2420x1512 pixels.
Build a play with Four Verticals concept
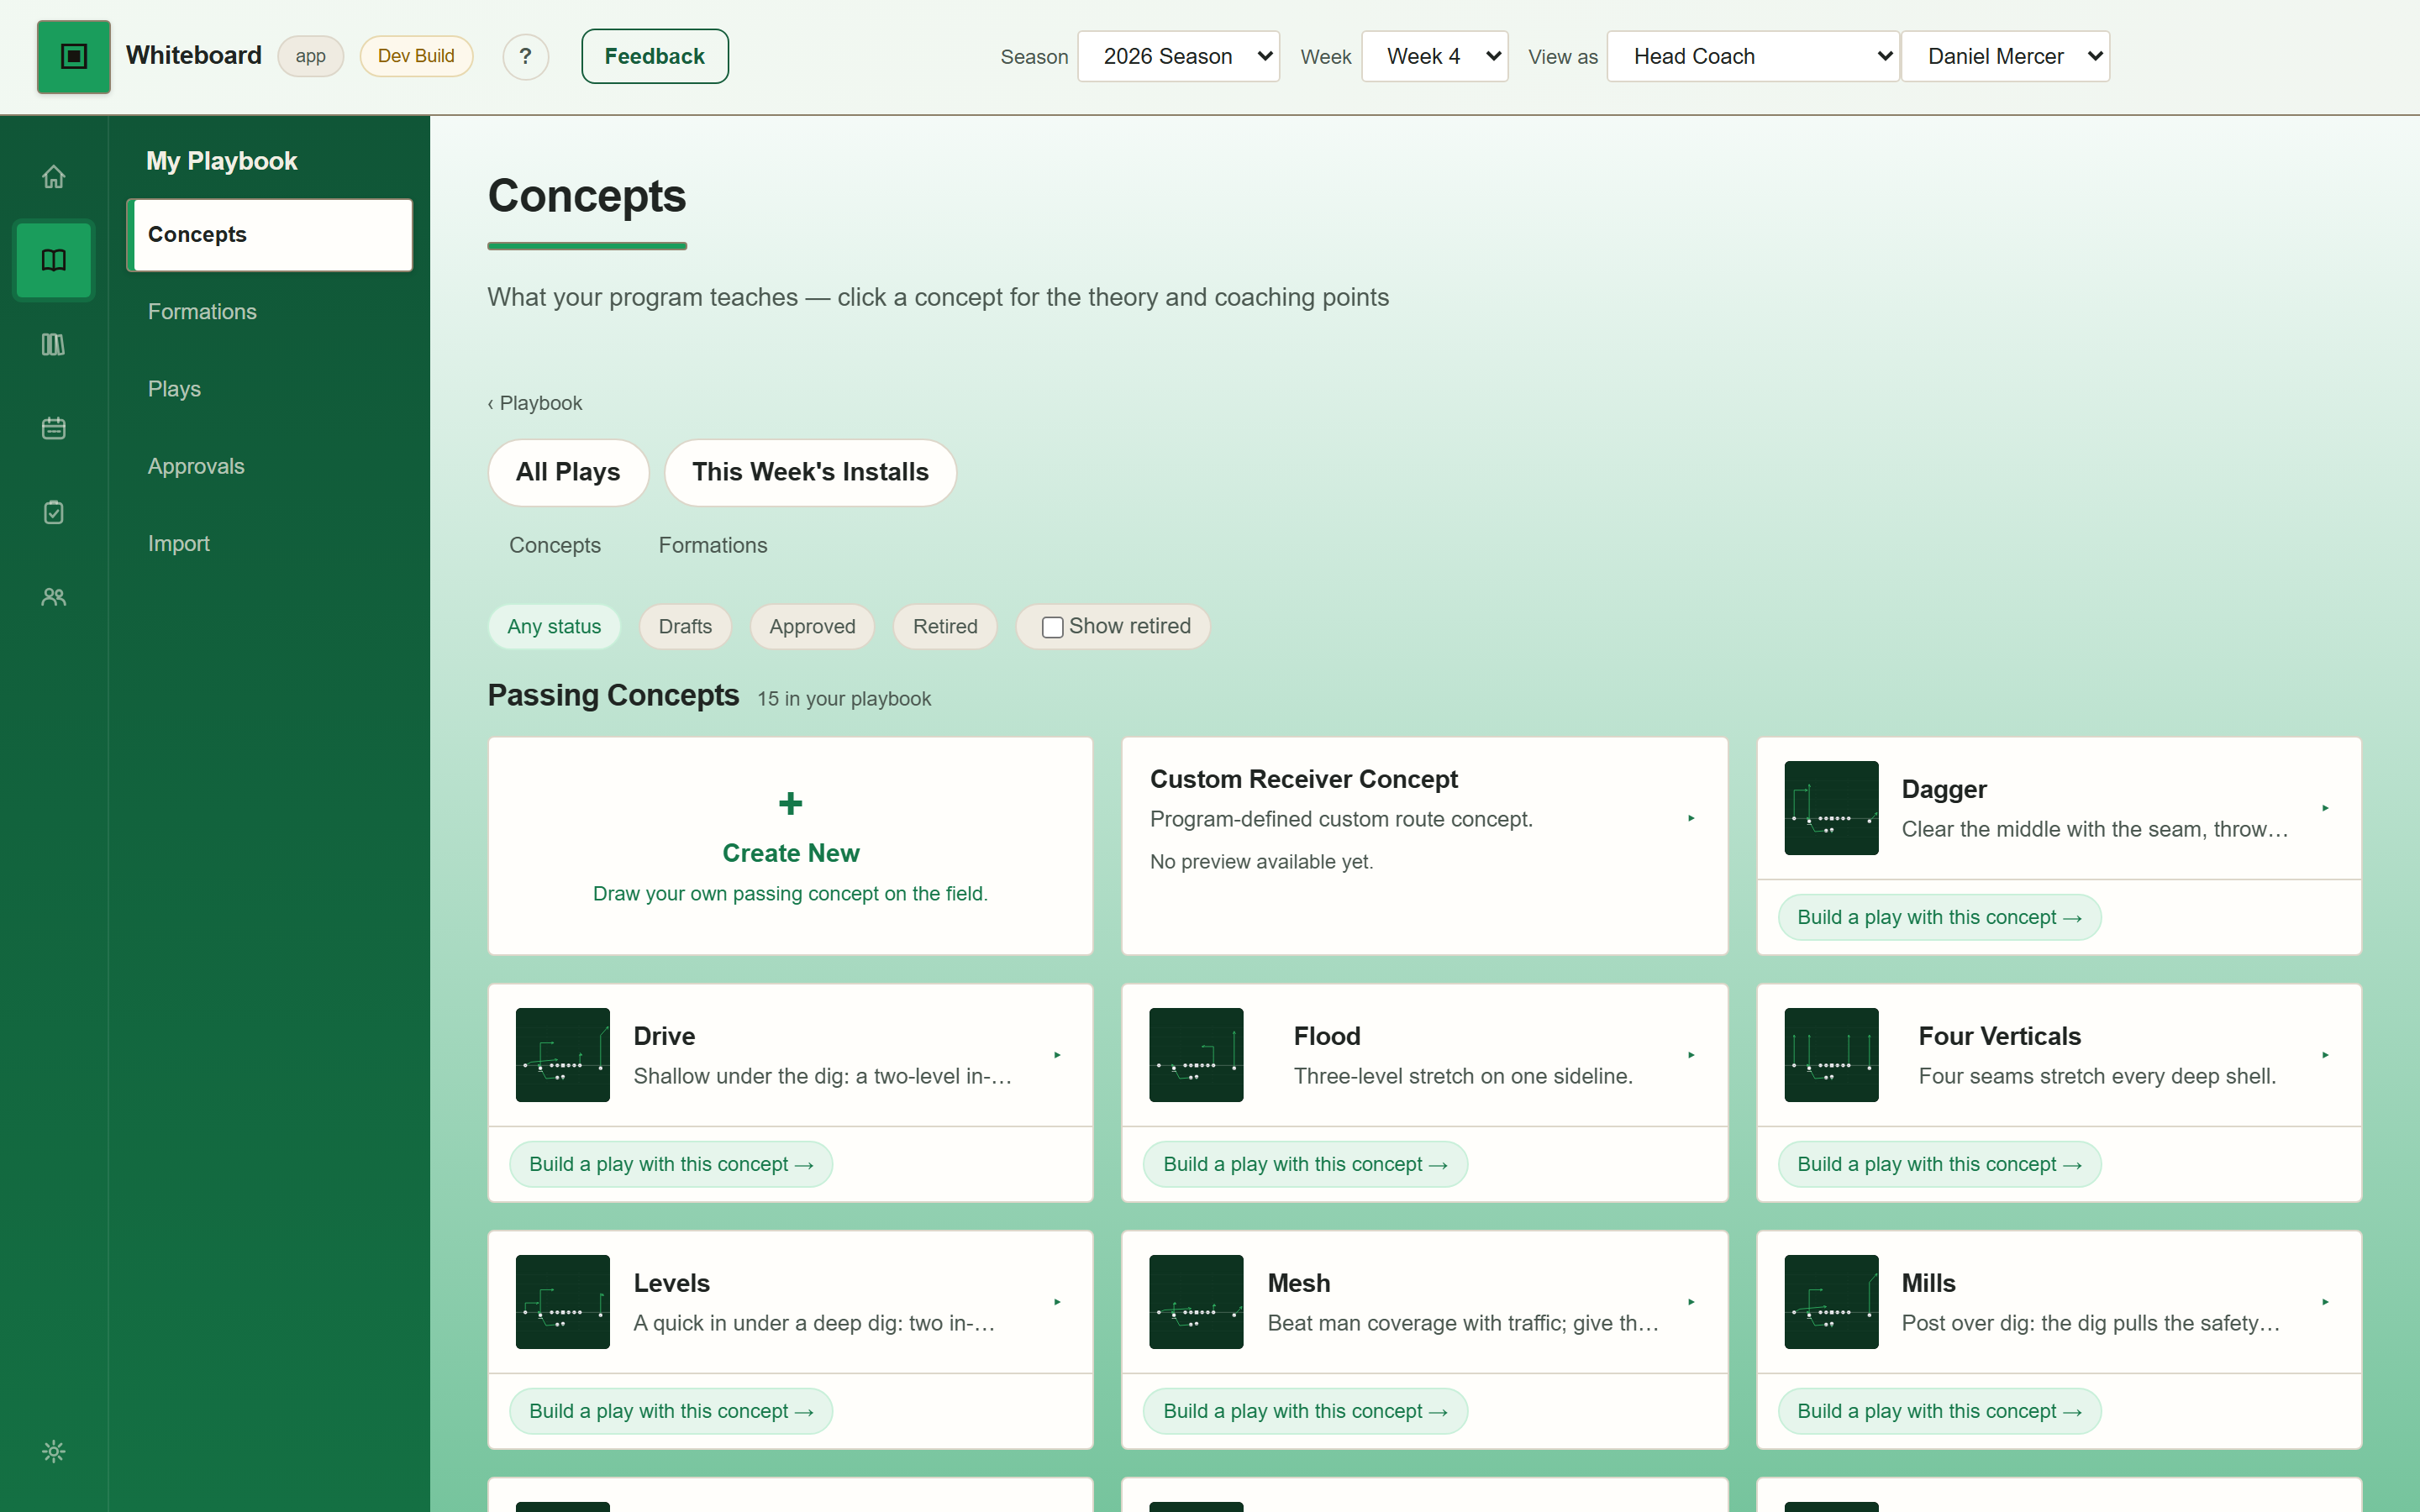[x=1939, y=1164]
